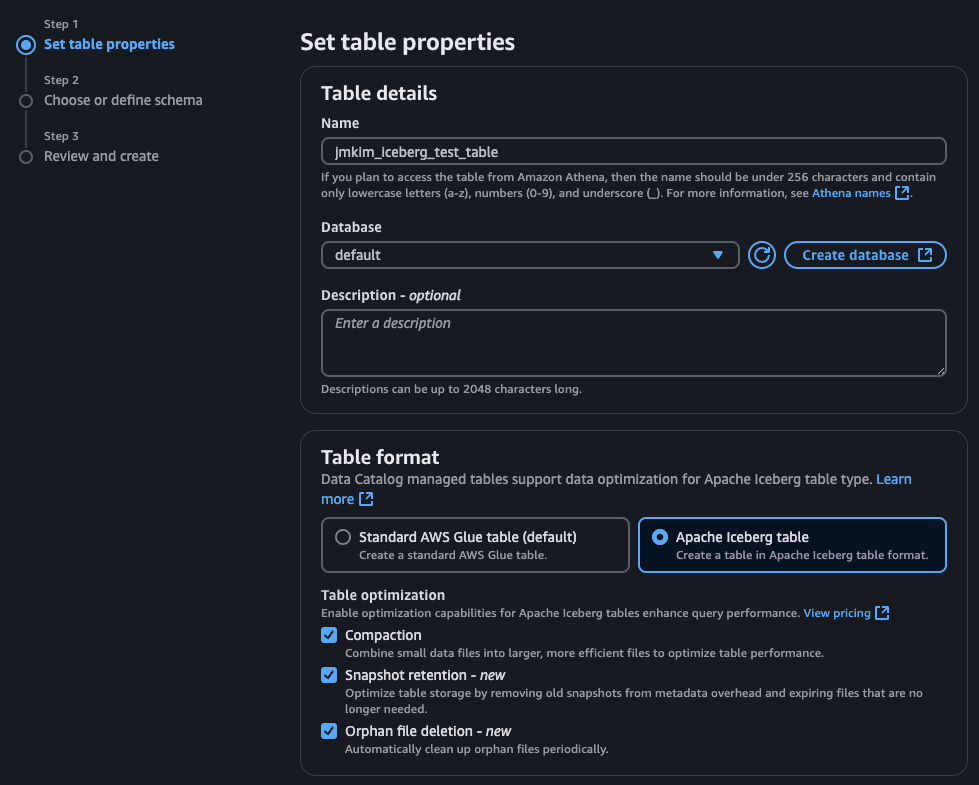Toggle the Compaction checkbox
The width and height of the screenshot is (979, 785).
coord(329,635)
